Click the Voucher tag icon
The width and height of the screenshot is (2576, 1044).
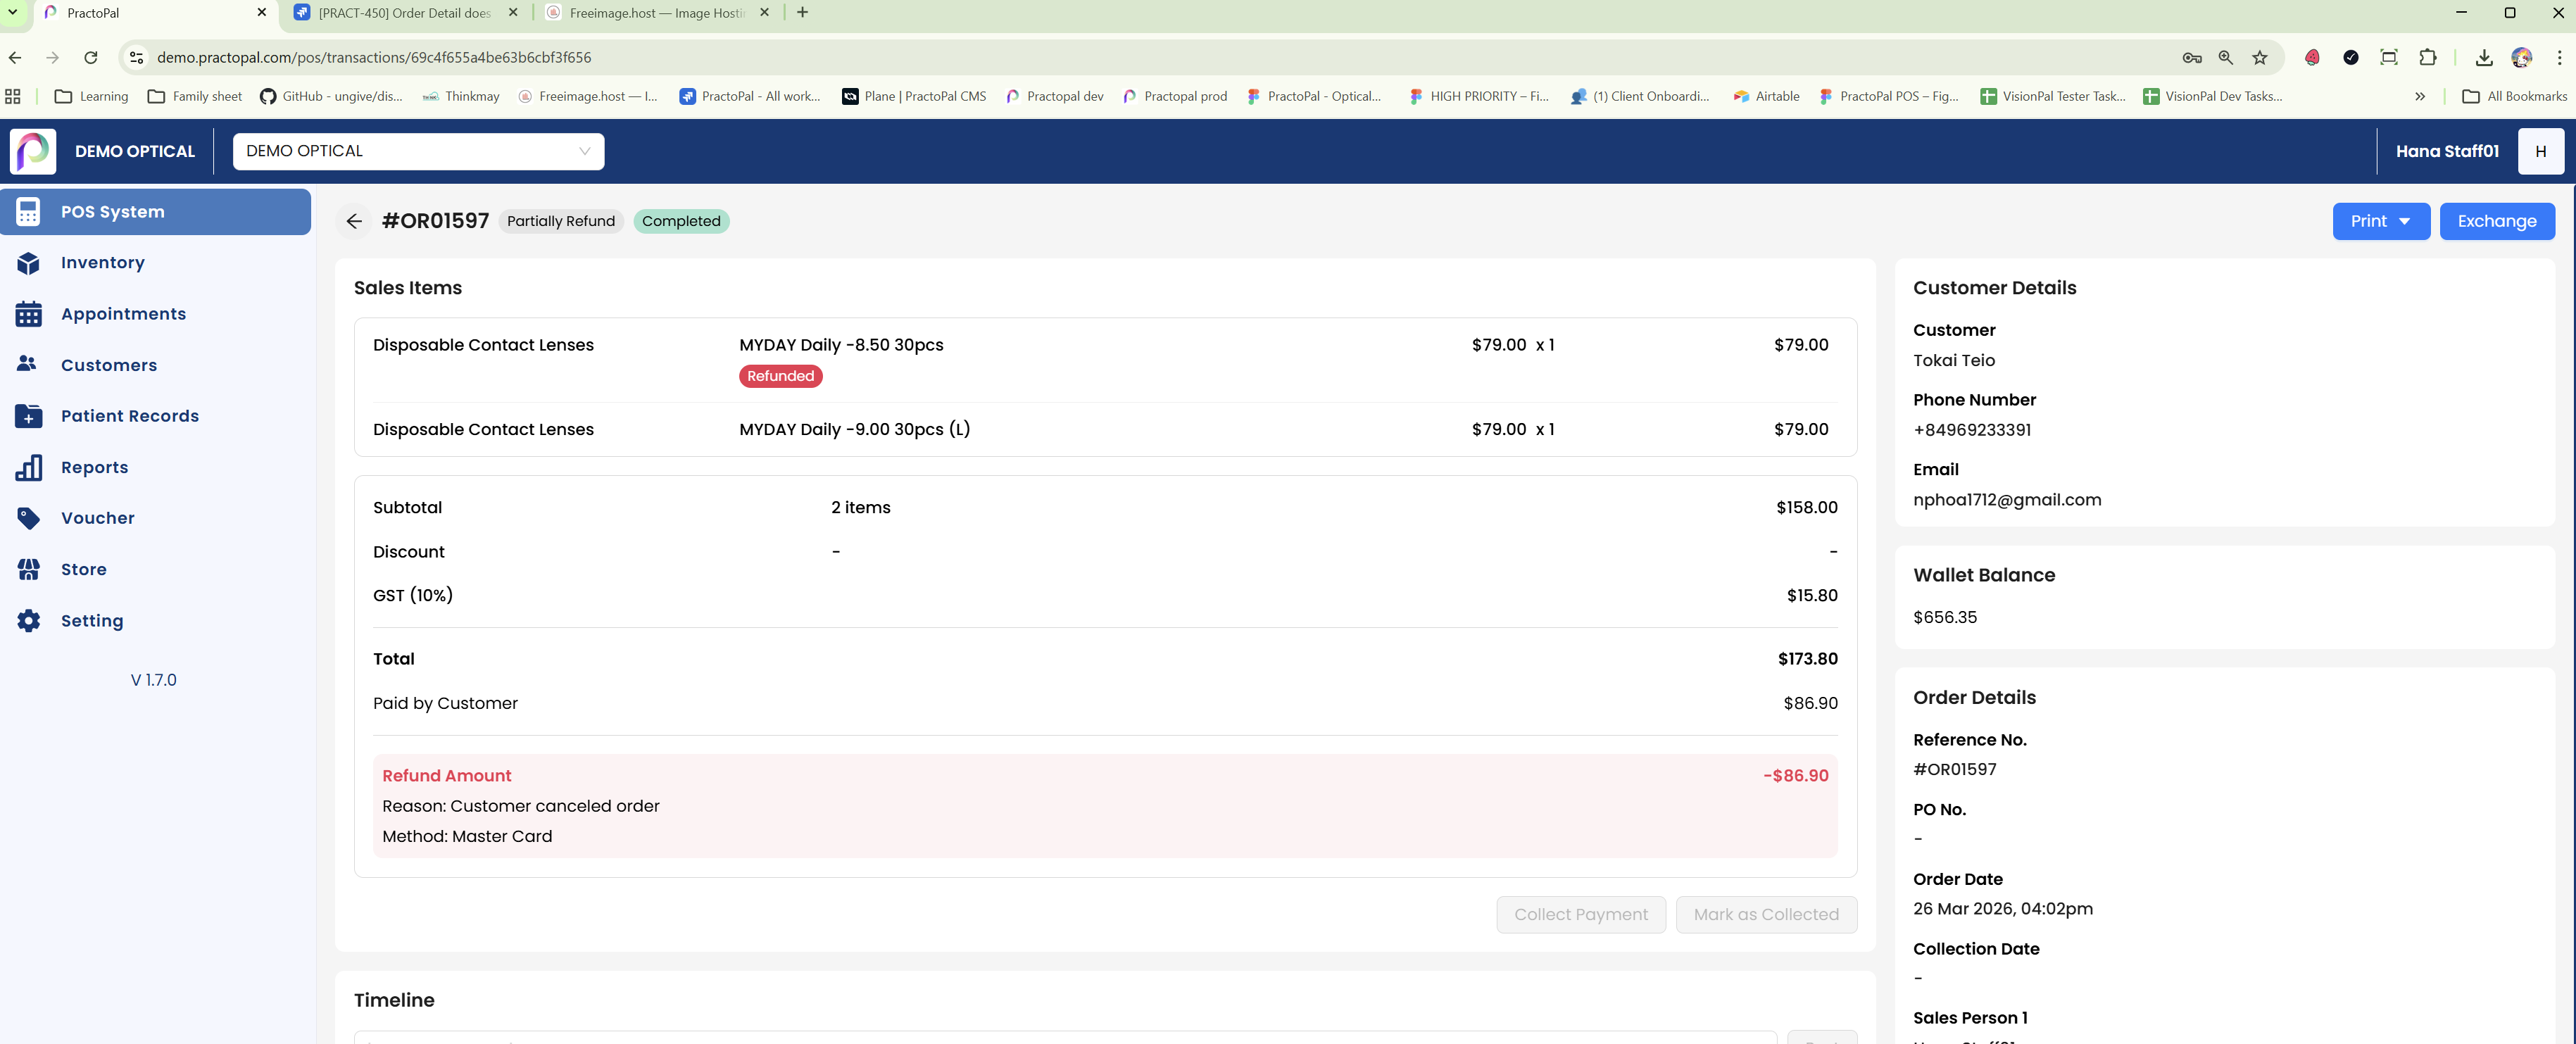pyautogui.click(x=28, y=518)
